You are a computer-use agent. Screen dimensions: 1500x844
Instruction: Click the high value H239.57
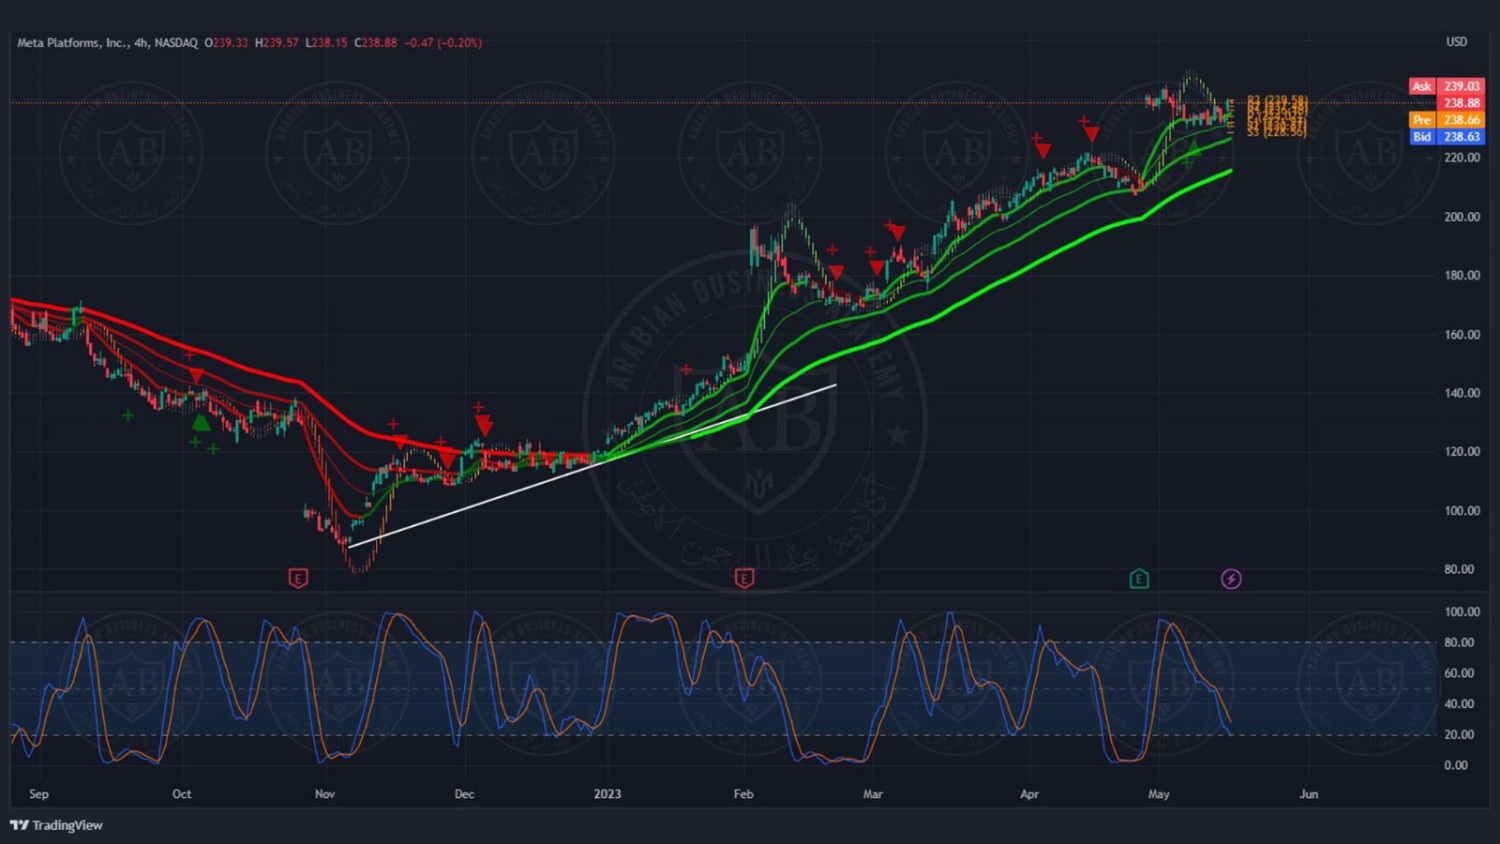276,43
